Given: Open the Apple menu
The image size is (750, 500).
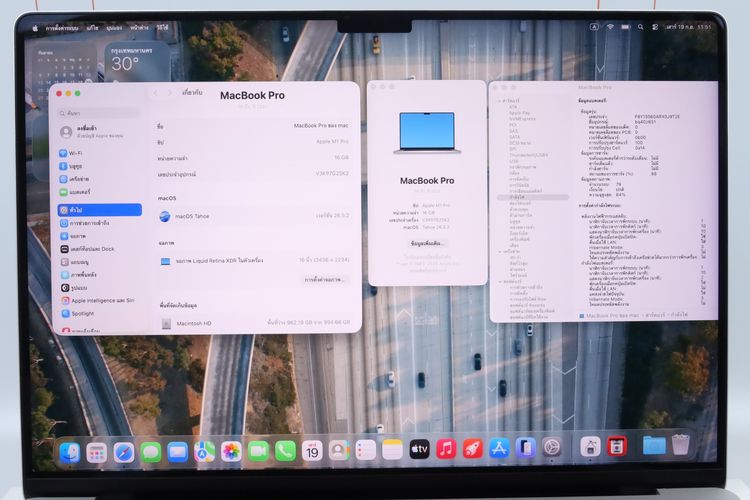Looking at the screenshot, I should tap(34, 28).
